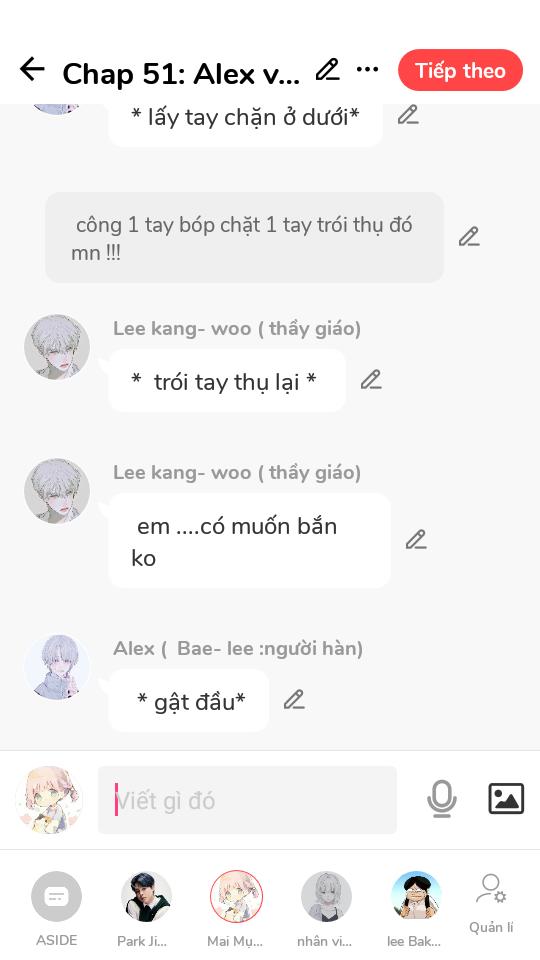Tap the microphone voice input icon

tap(441, 798)
